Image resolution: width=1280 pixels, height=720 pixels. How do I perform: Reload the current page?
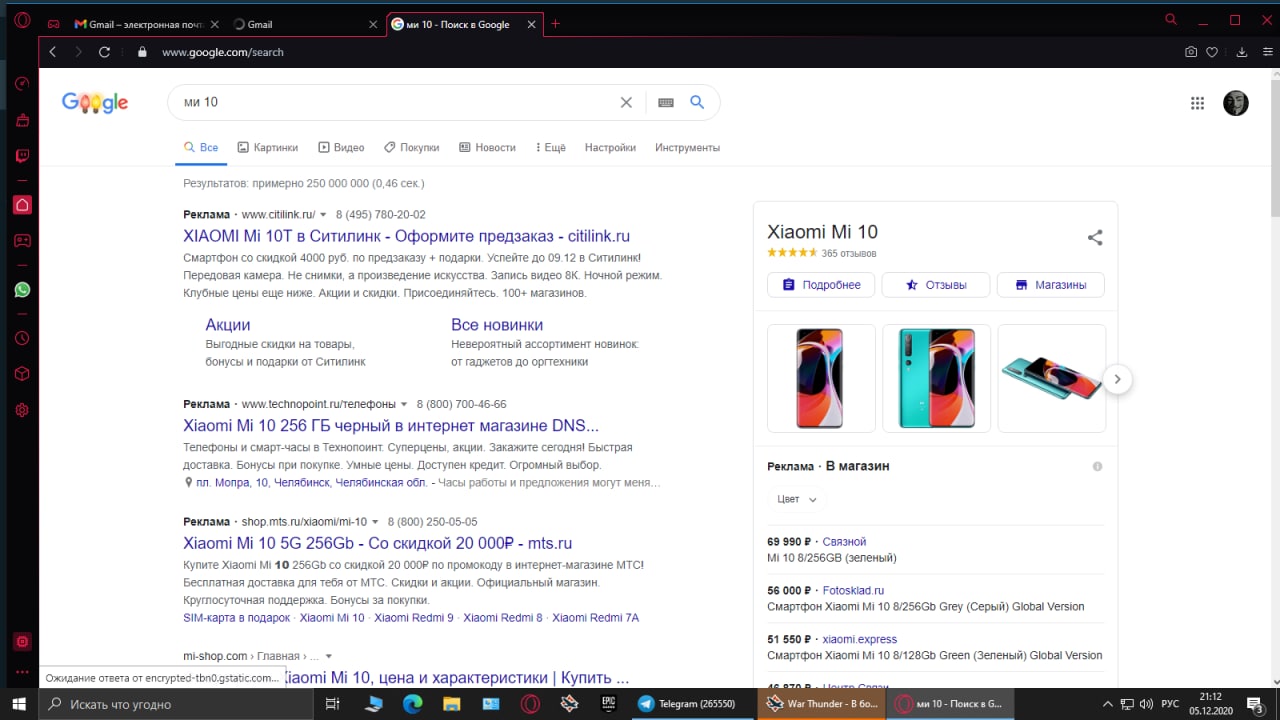(x=104, y=52)
